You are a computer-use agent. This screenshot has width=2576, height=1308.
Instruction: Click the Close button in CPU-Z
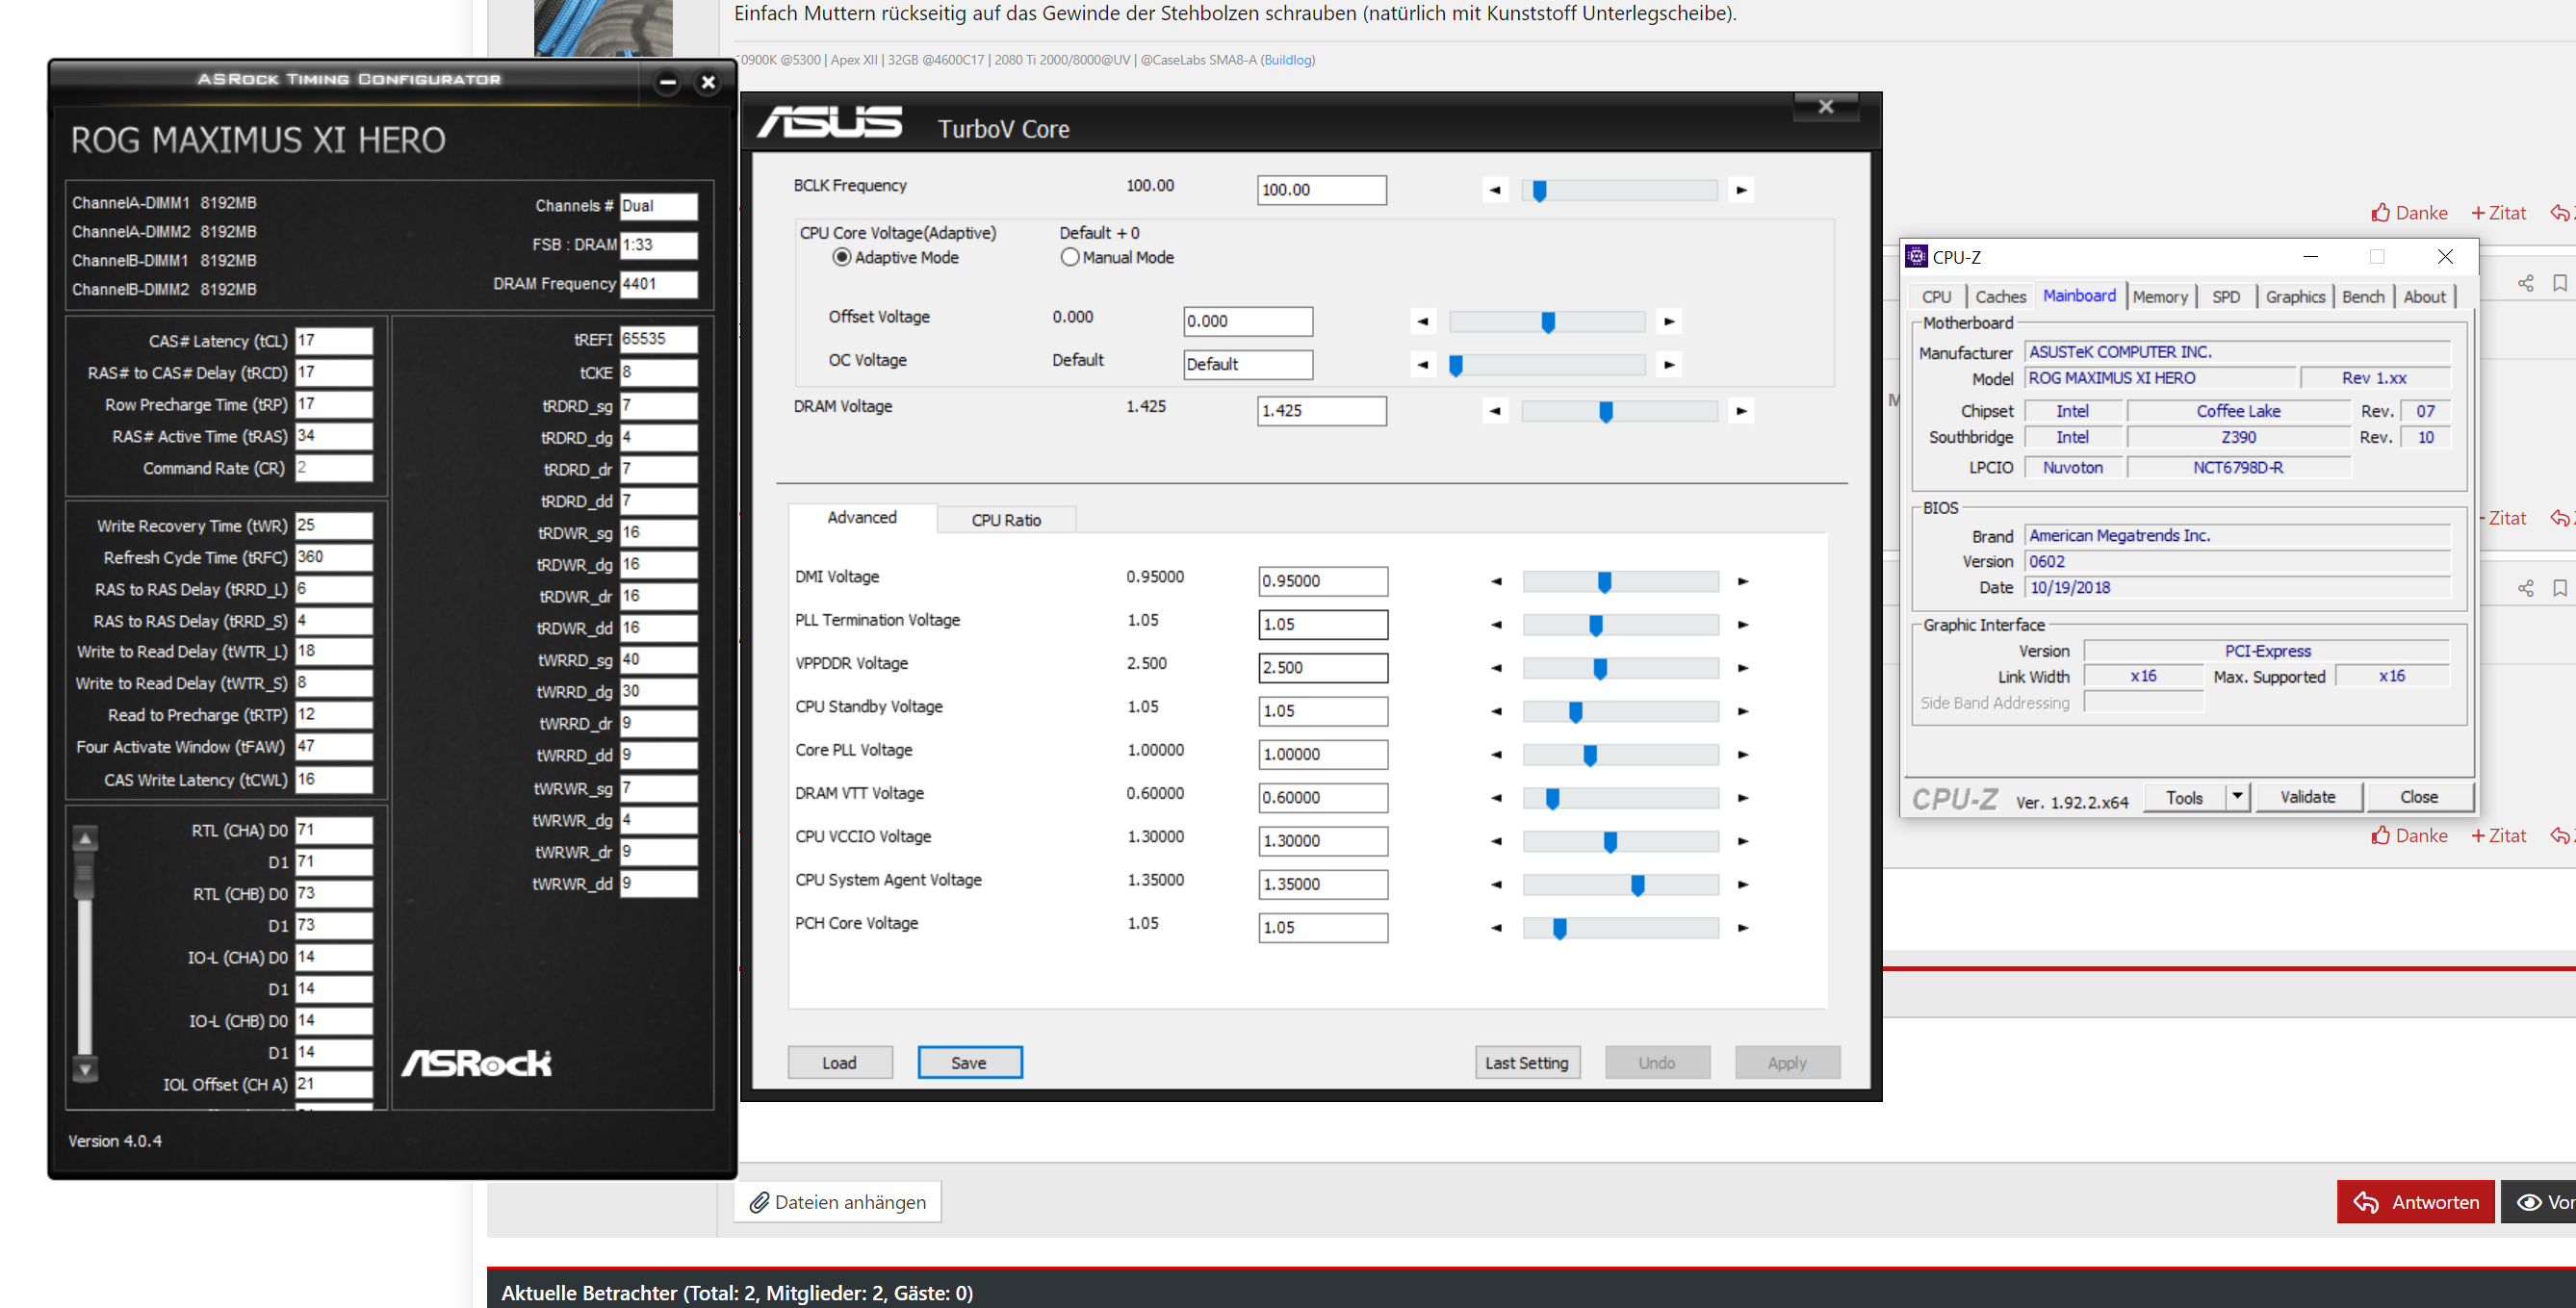click(x=2418, y=797)
